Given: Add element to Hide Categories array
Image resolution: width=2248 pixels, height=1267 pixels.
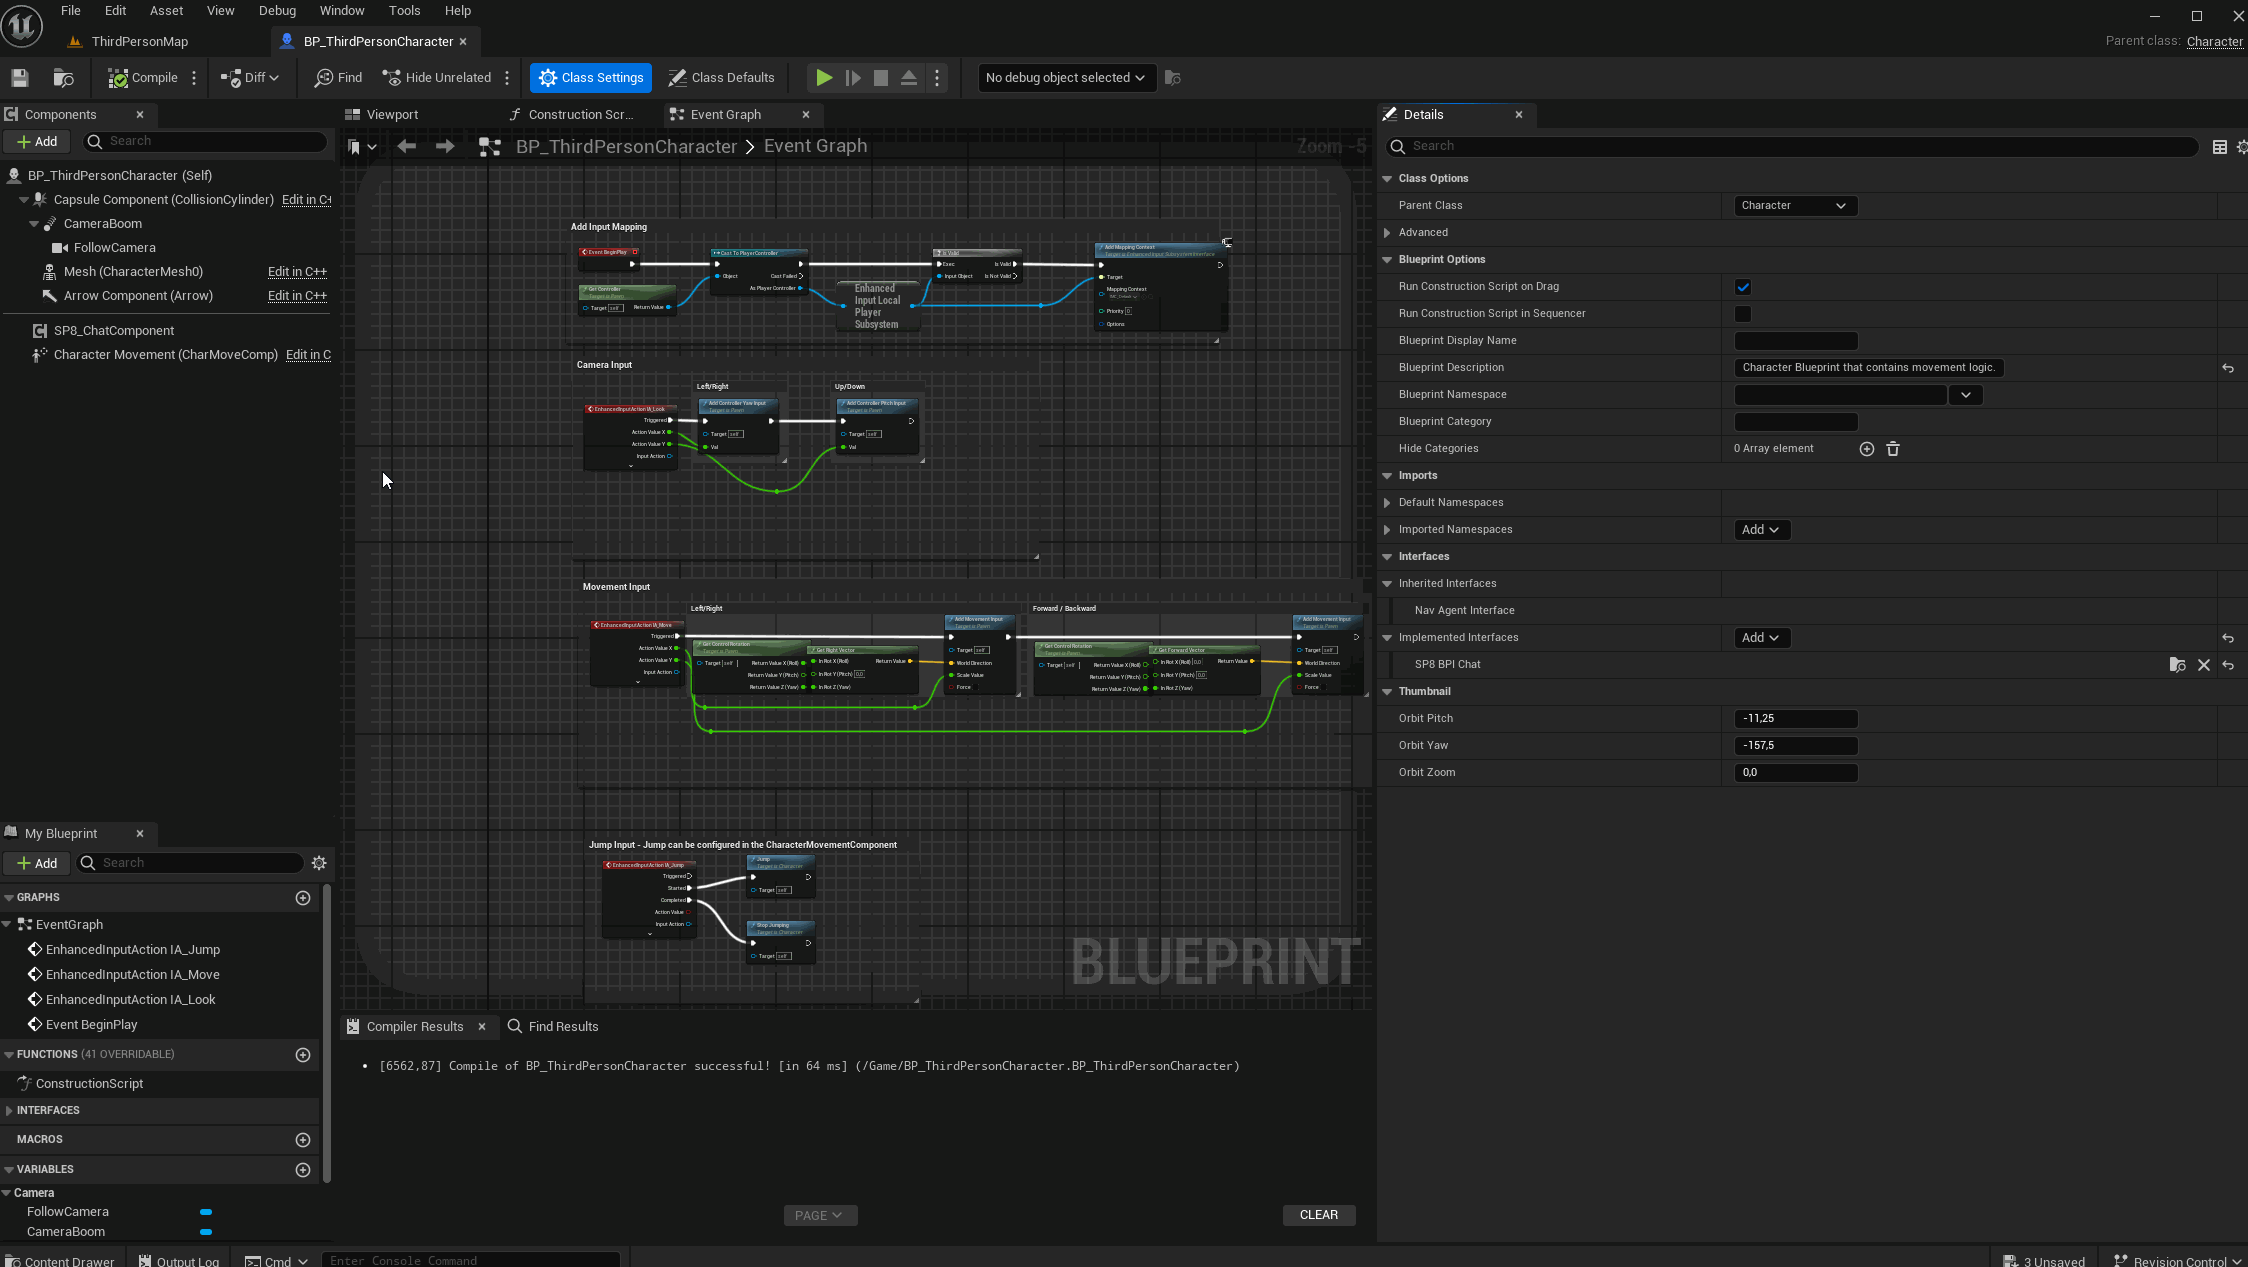Looking at the screenshot, I should tap(1866, 449).
